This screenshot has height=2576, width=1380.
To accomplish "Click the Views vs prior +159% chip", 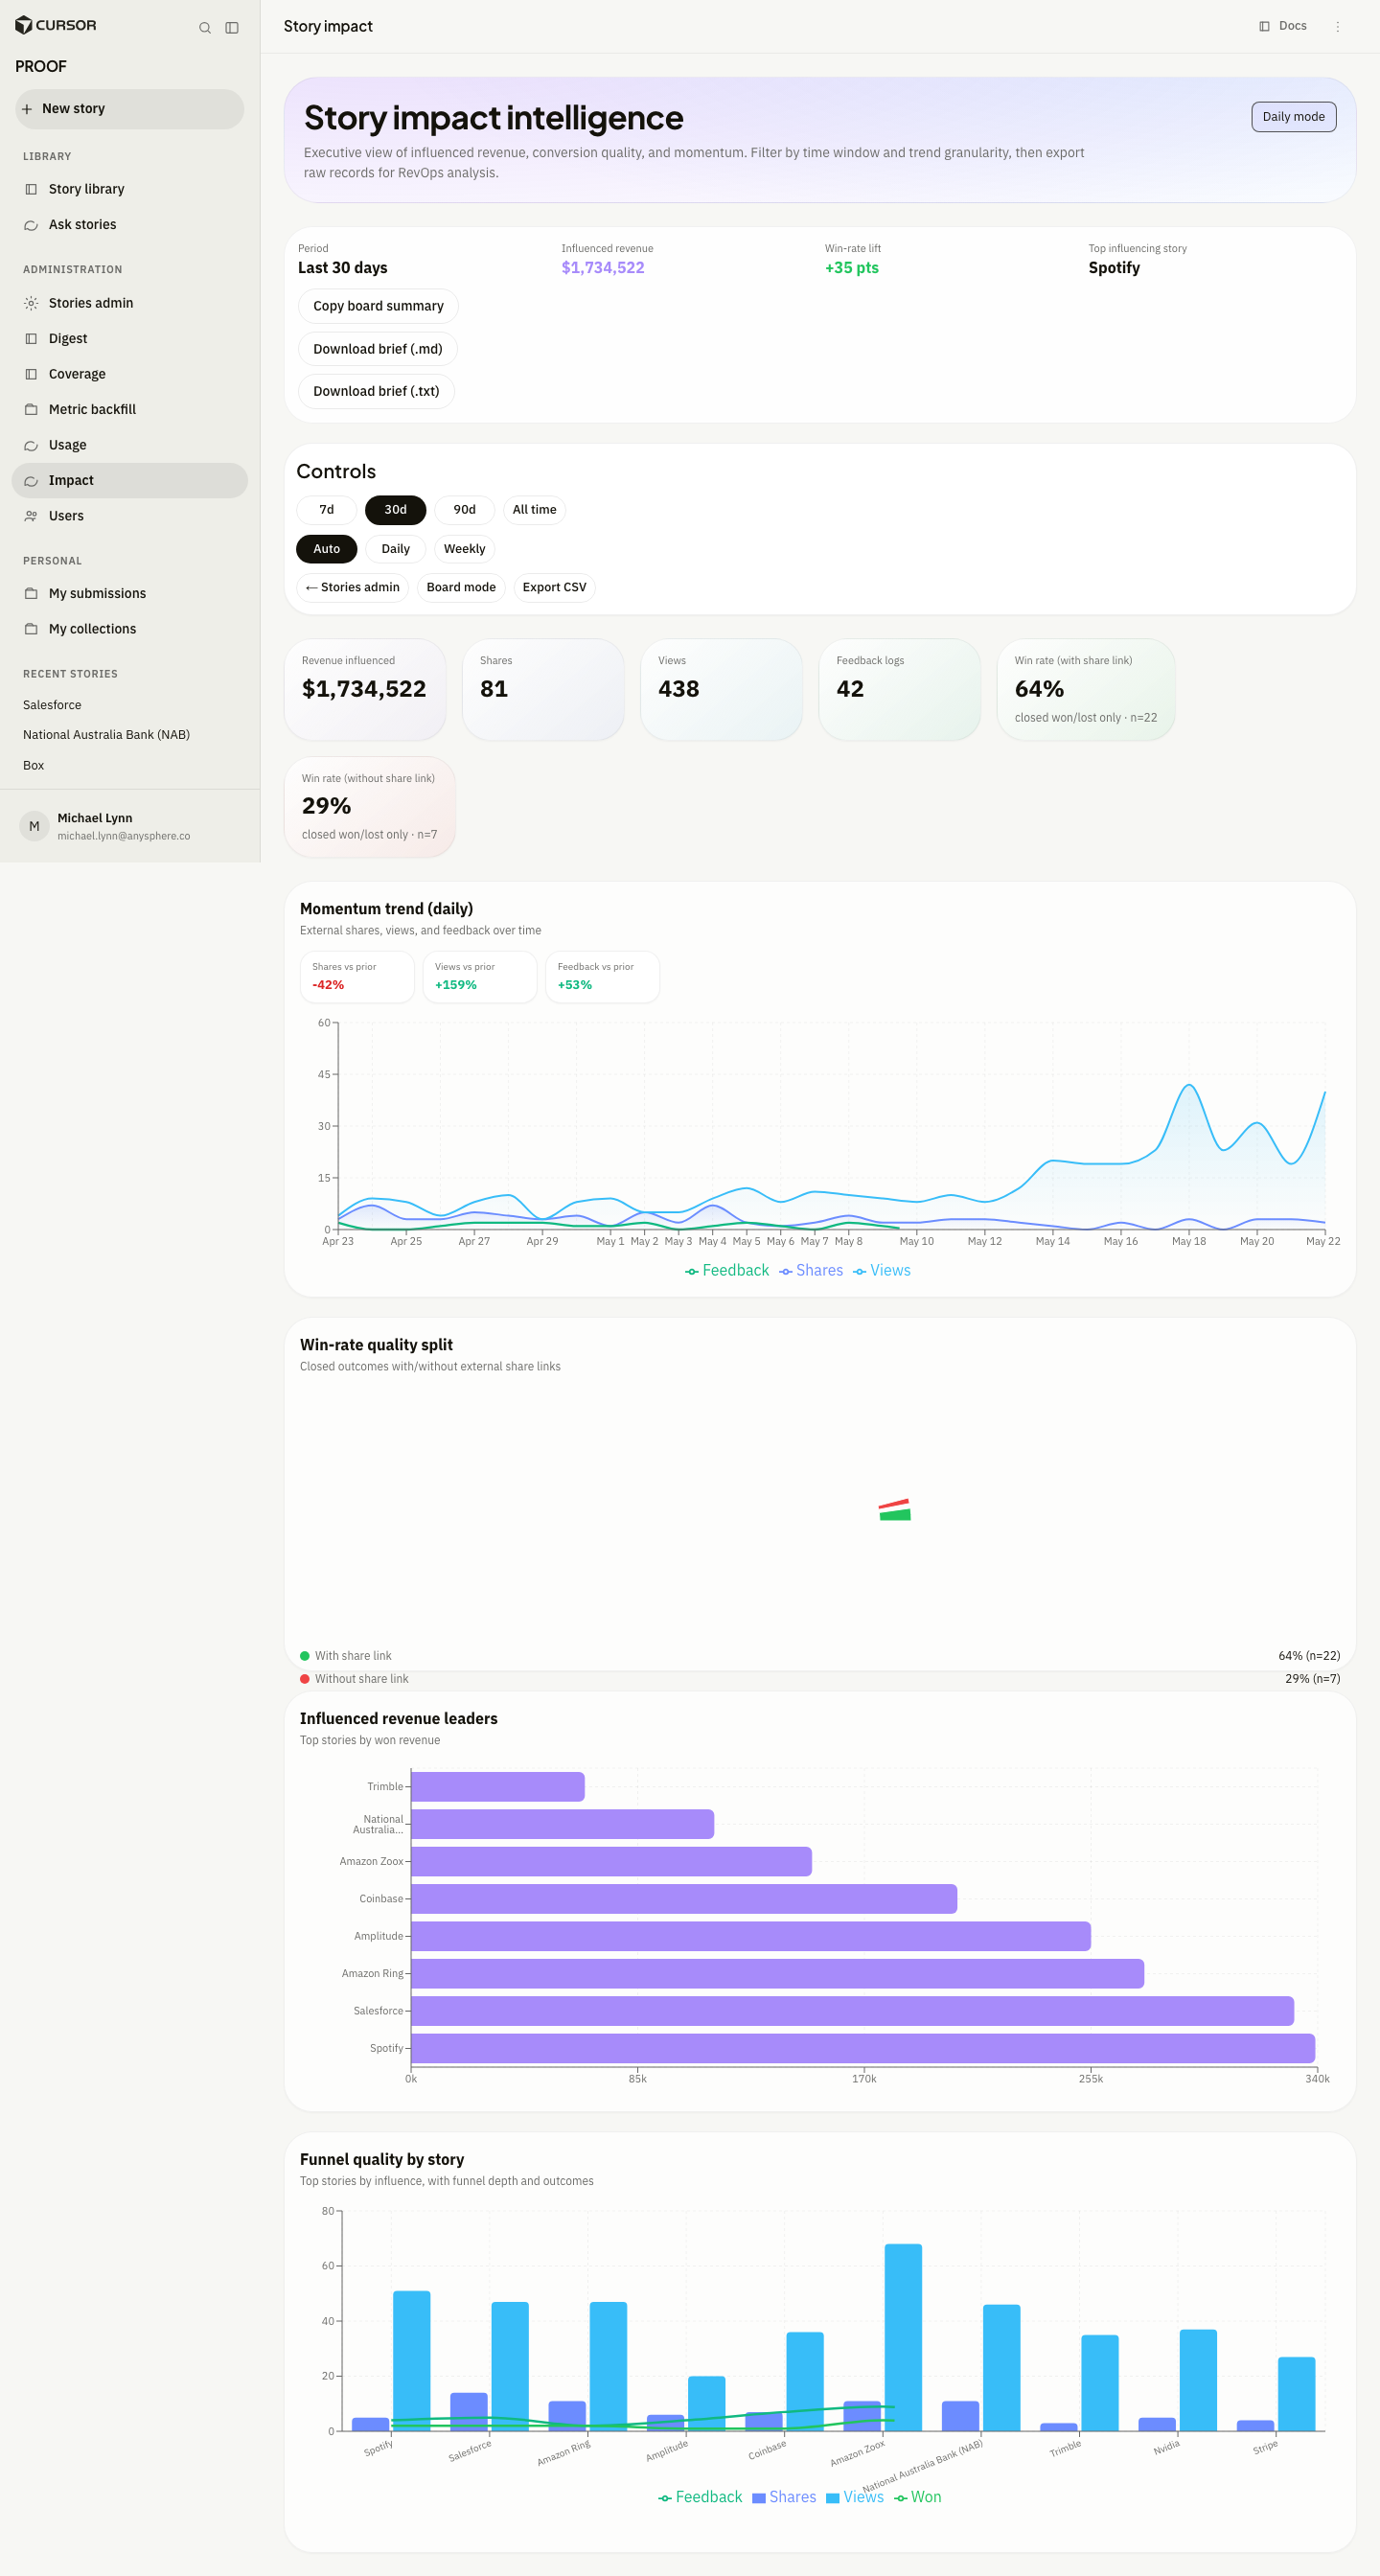I will point(480,977).
